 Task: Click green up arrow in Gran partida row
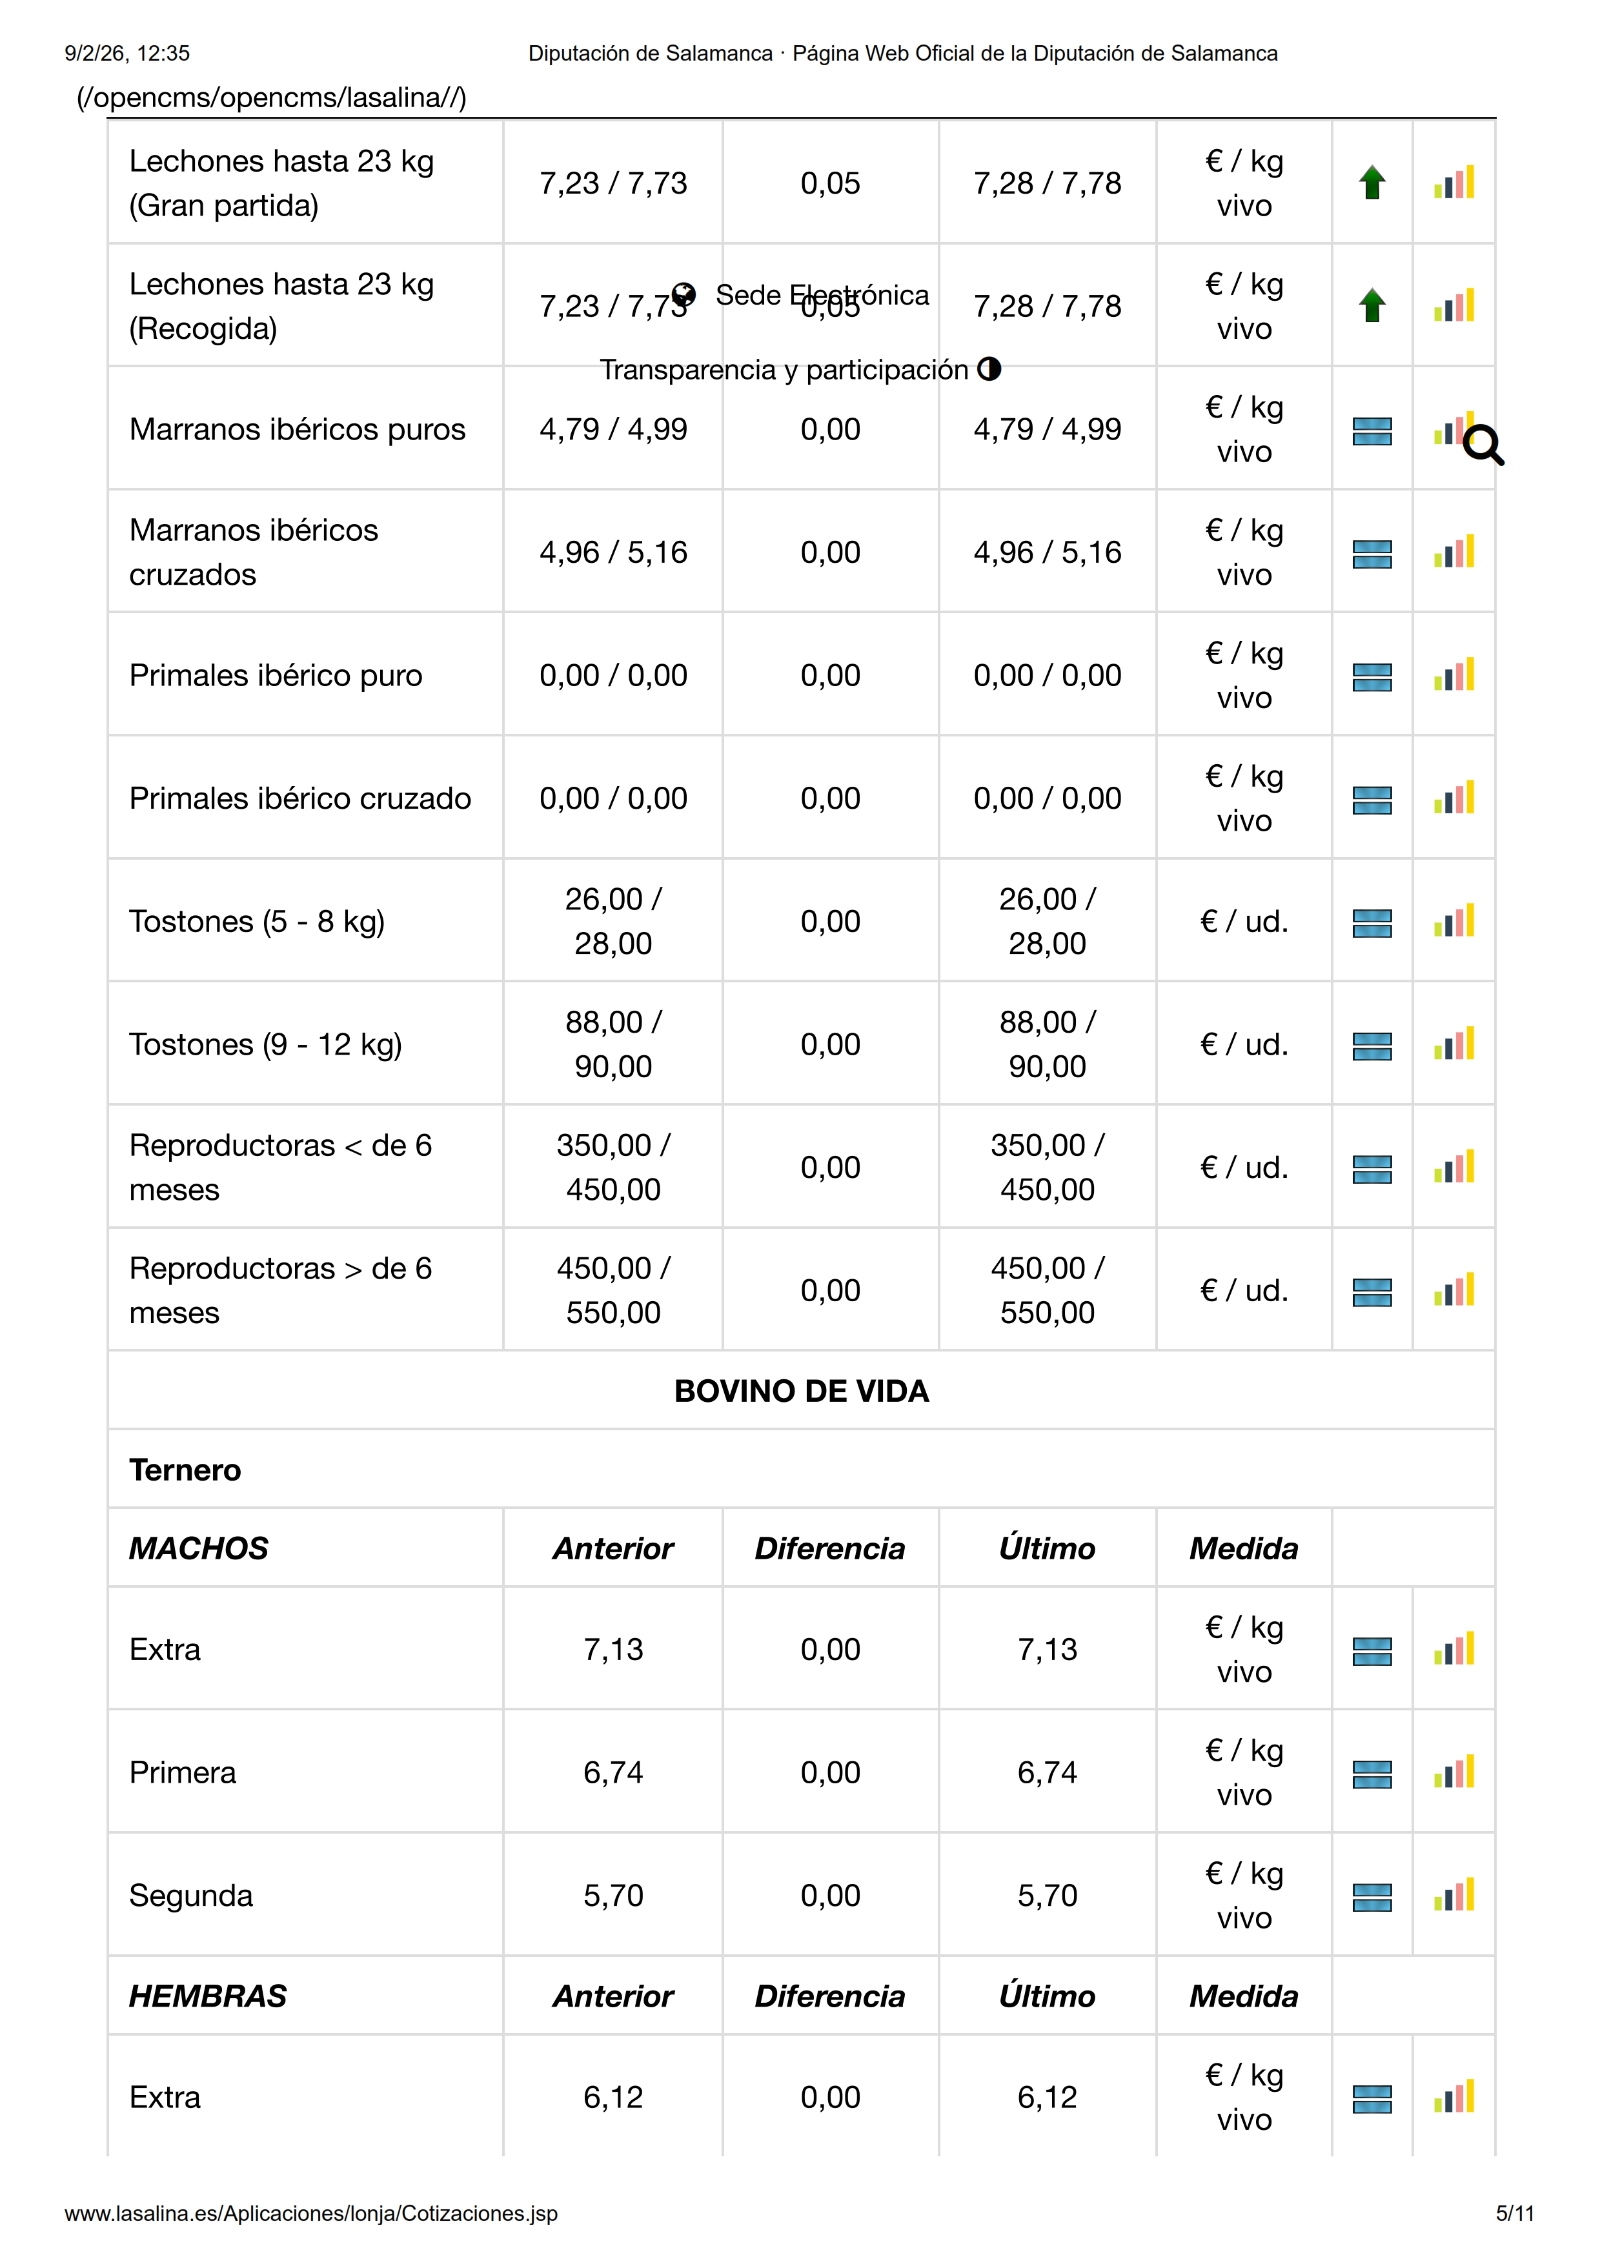1372,183
